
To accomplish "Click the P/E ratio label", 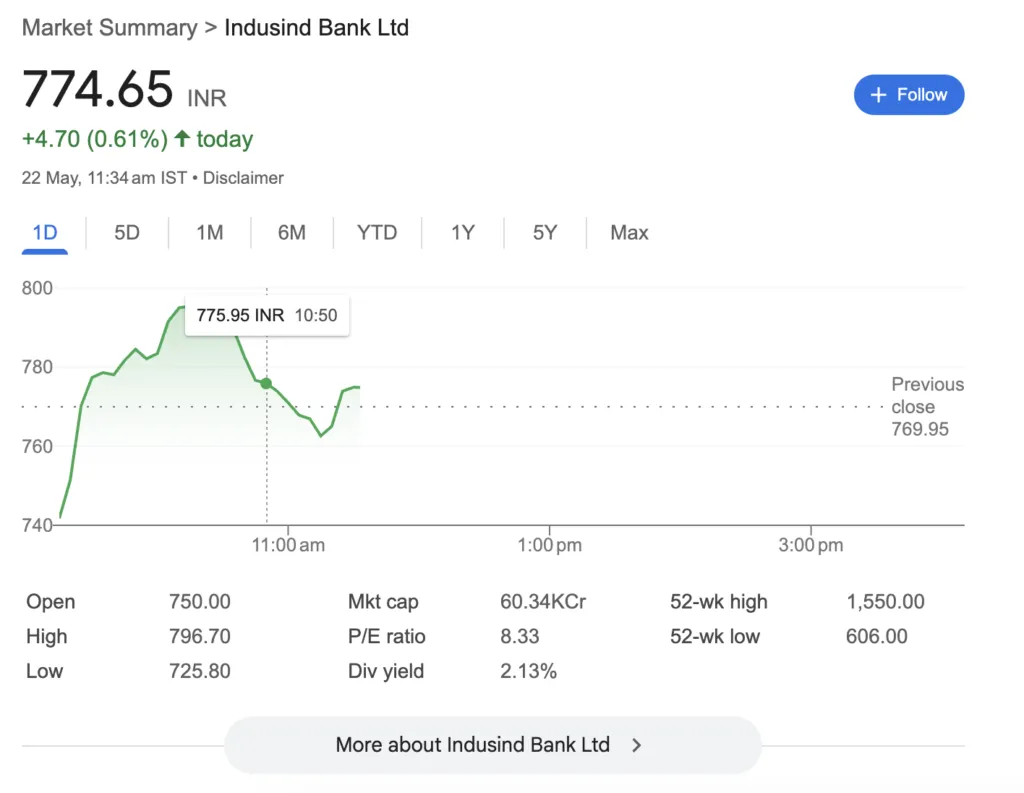I will coord(386,636).
